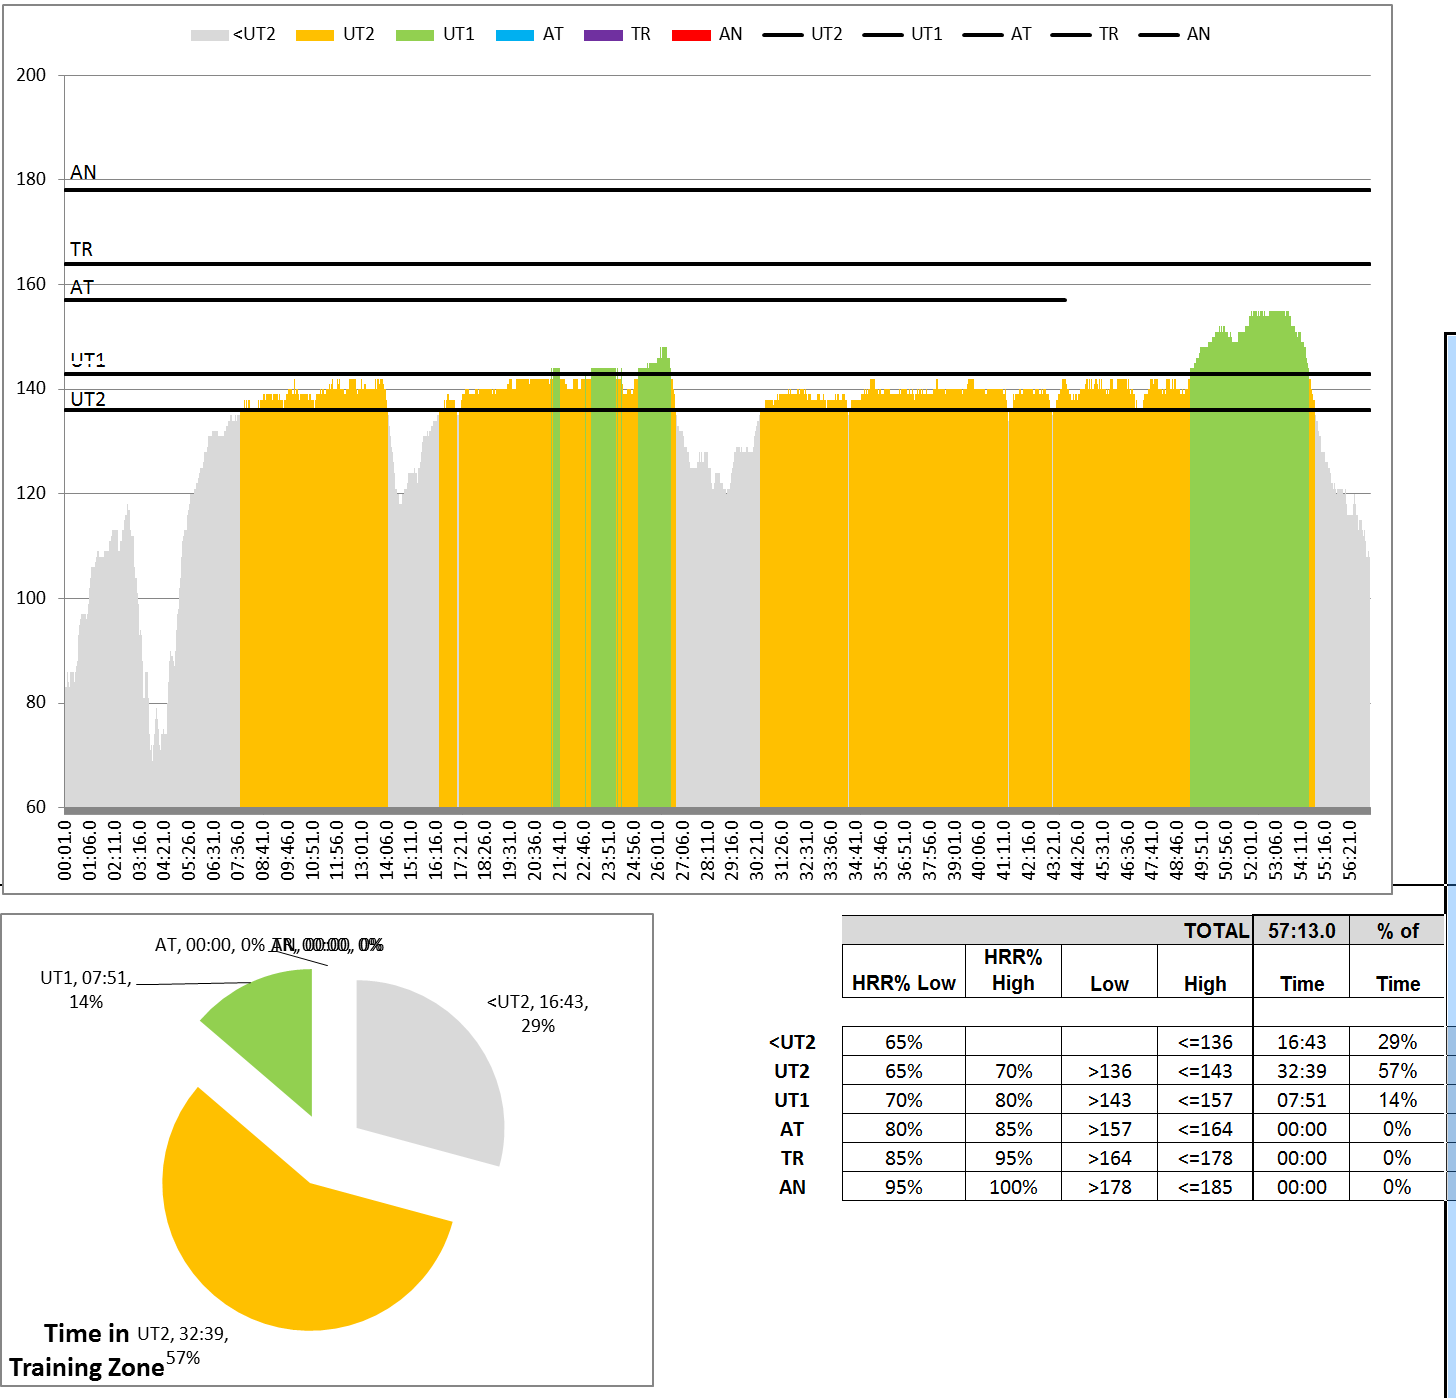Select the blue AT legend swatch
The image size is (1456, 1398).
point(514,35)
